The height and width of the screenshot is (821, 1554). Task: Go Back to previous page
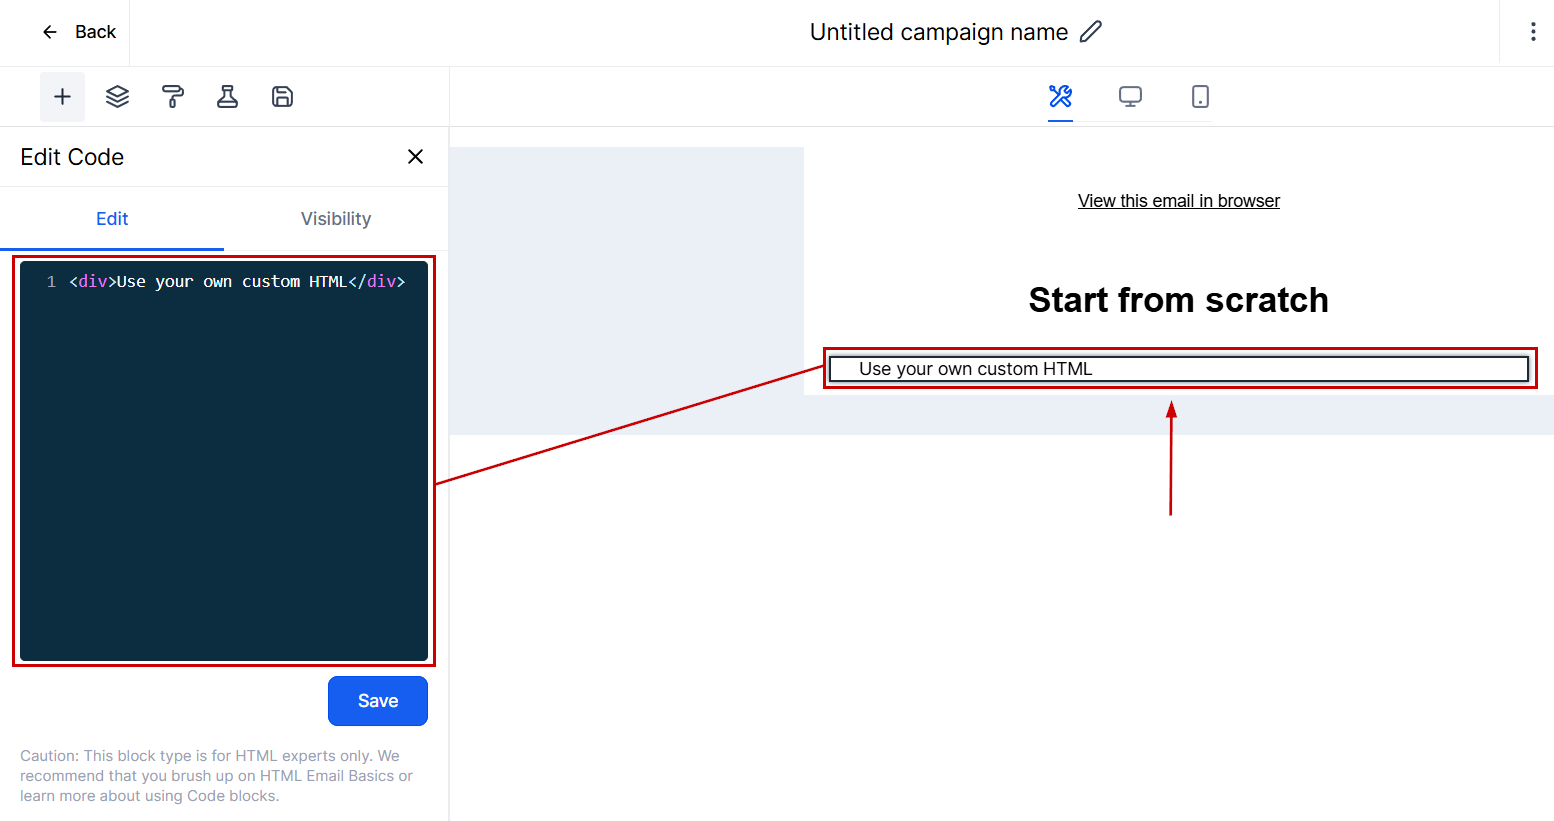point(79,32)
